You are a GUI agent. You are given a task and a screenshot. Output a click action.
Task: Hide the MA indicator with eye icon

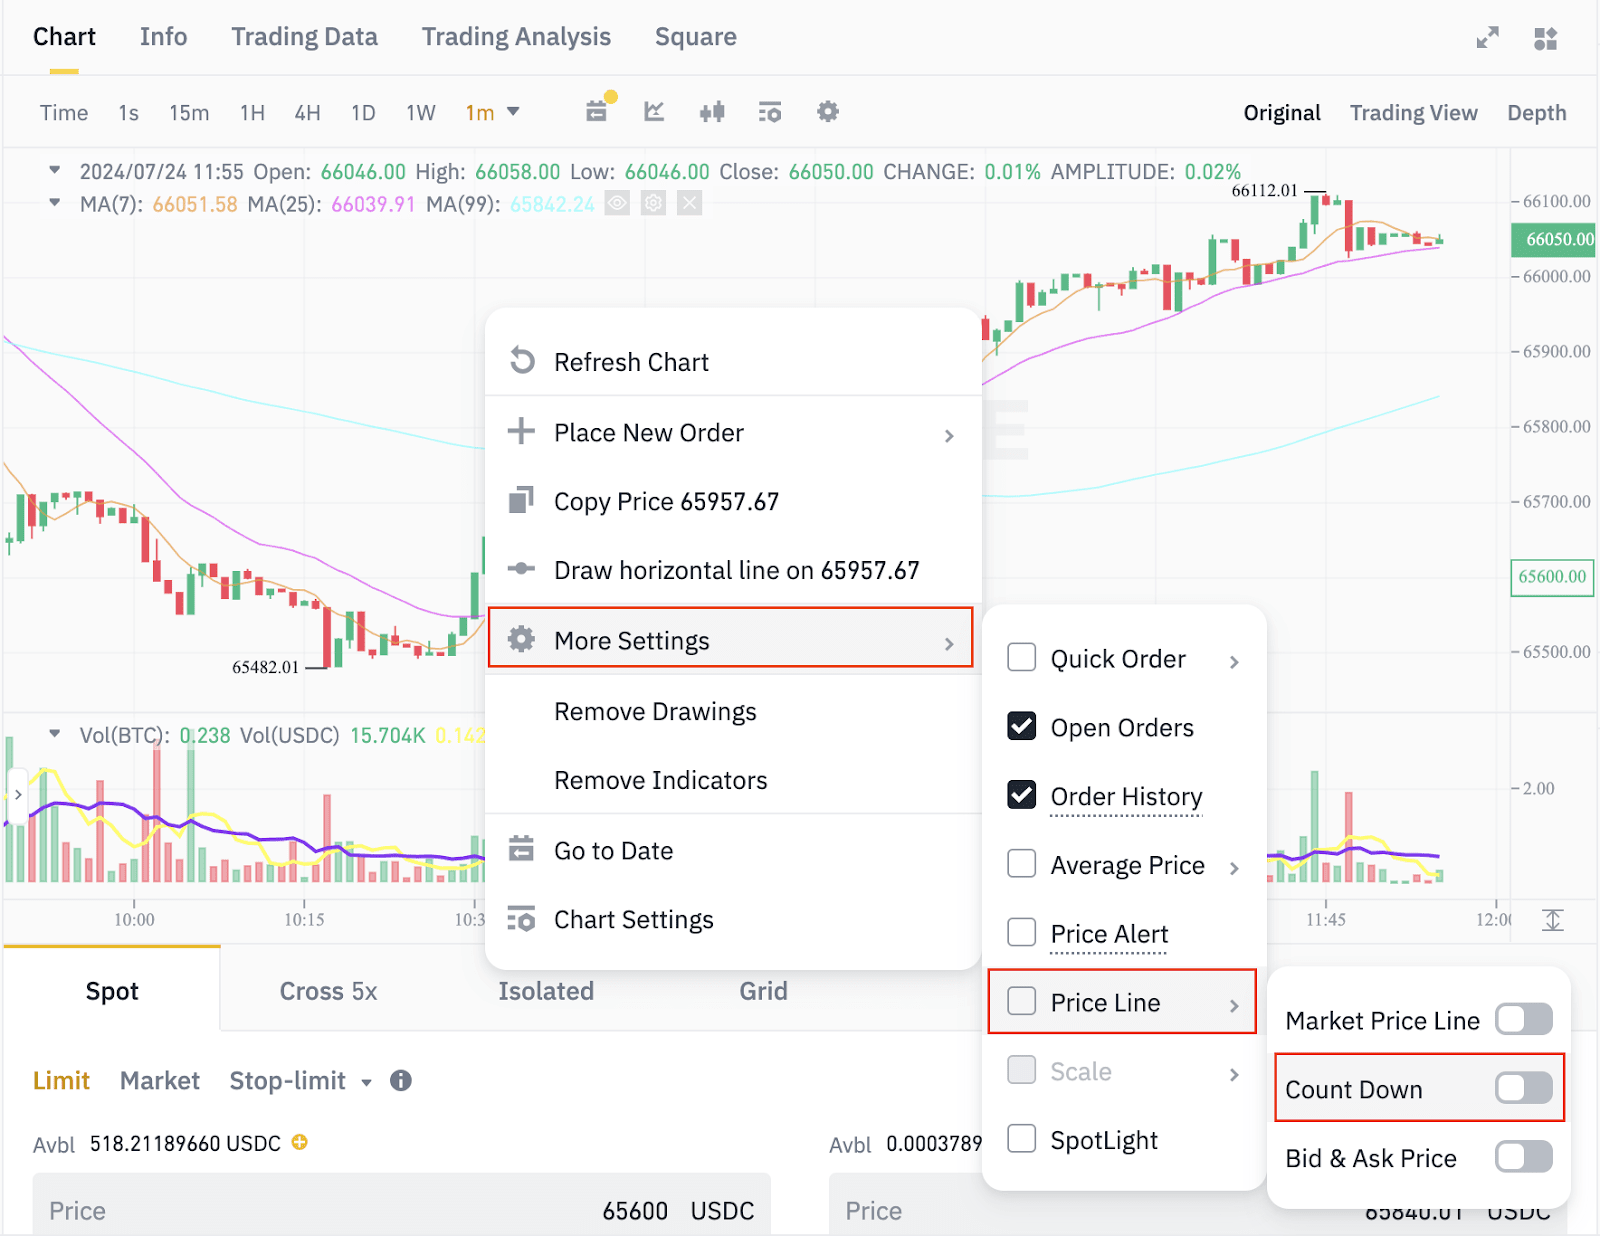pos(617,204)
